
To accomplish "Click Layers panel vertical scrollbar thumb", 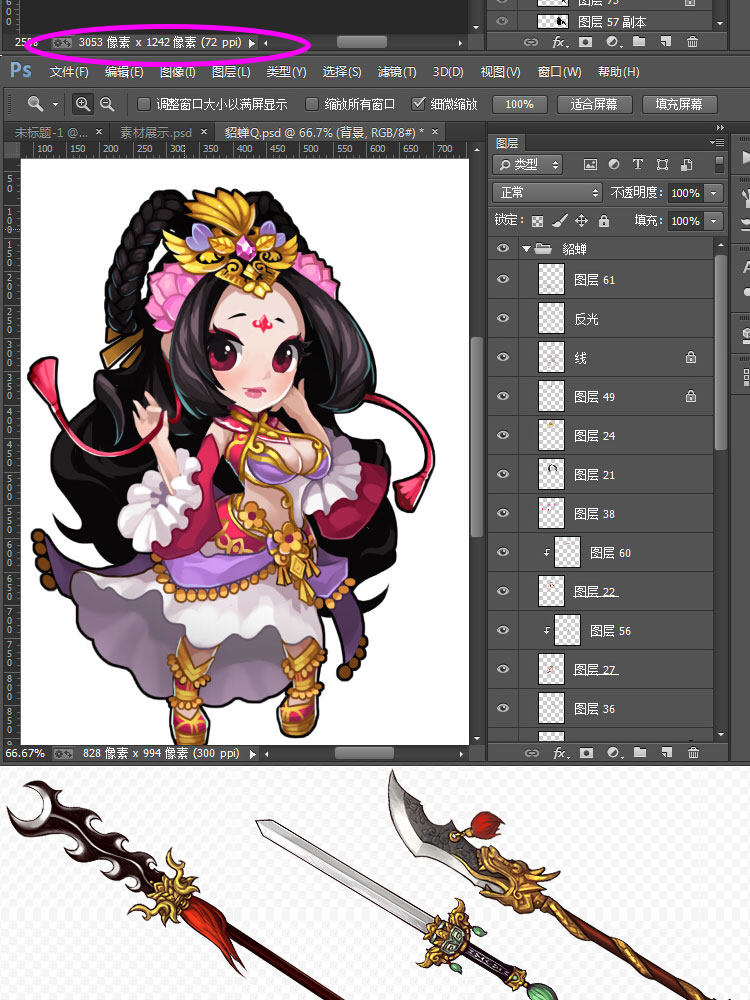I will coord(720,353).
